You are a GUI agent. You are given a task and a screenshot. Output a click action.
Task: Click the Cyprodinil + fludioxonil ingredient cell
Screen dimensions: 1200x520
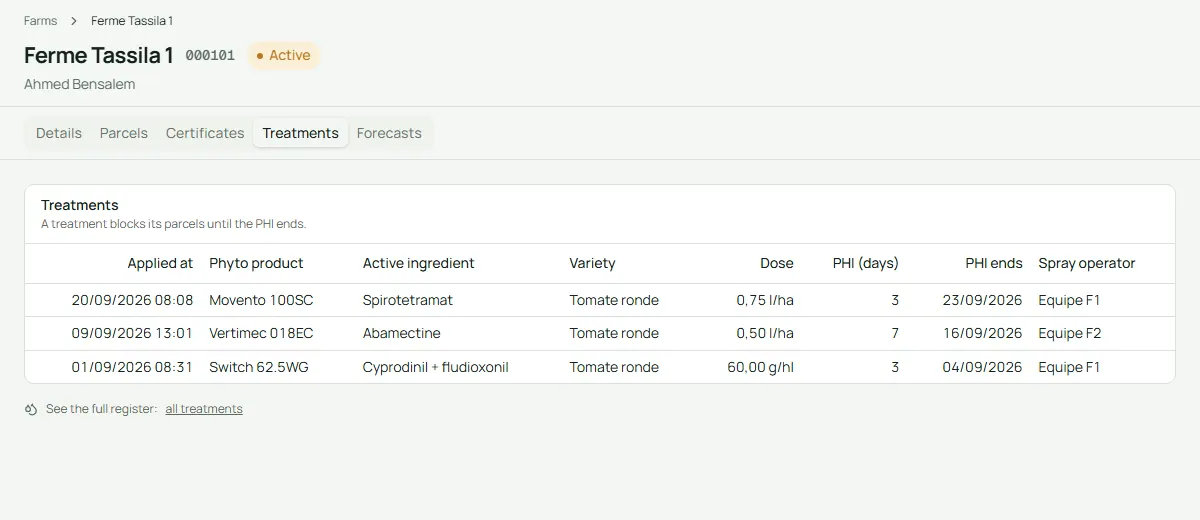click(x=436, y=367)
